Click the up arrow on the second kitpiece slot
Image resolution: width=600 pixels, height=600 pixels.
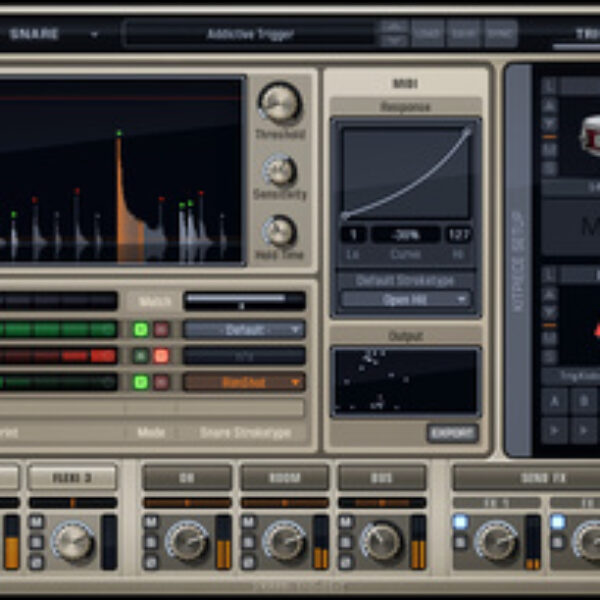click(x=549, y=294)
